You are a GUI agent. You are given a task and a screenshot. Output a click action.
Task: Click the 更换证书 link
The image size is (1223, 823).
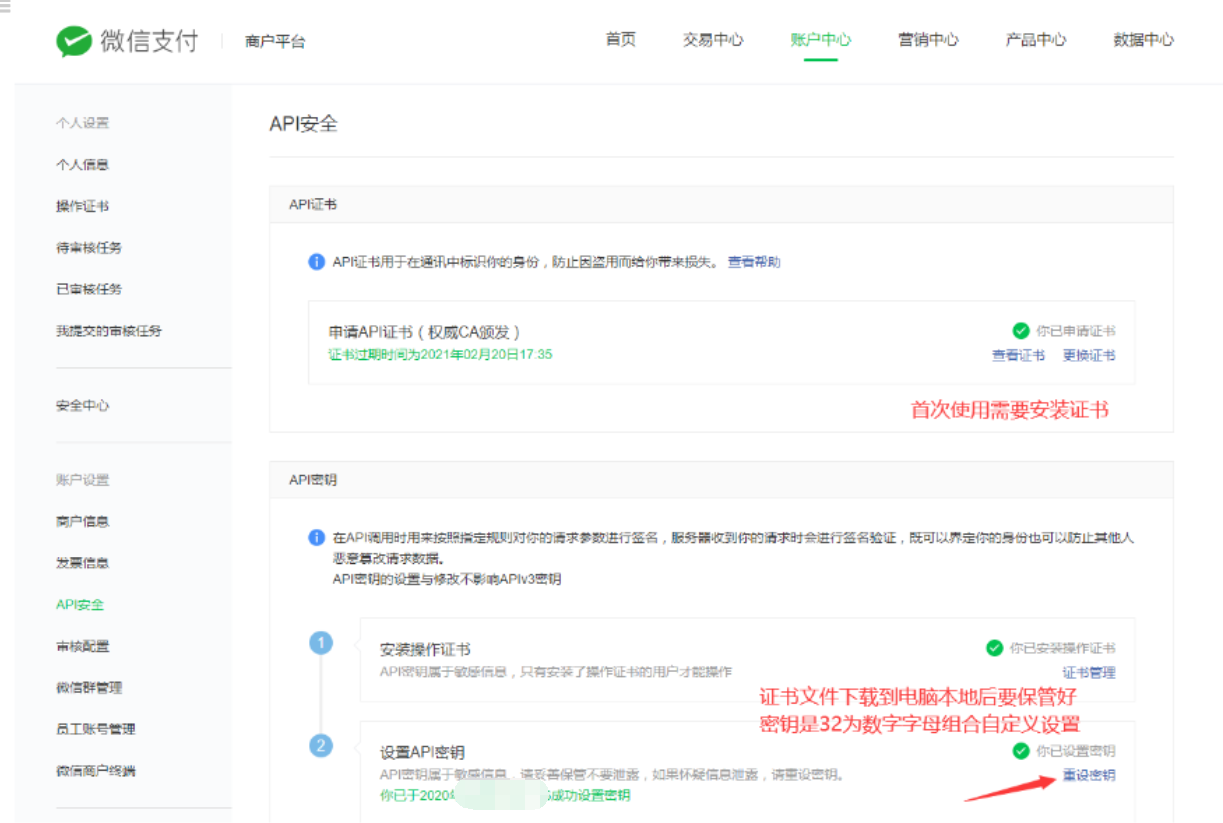point(1089,356)
